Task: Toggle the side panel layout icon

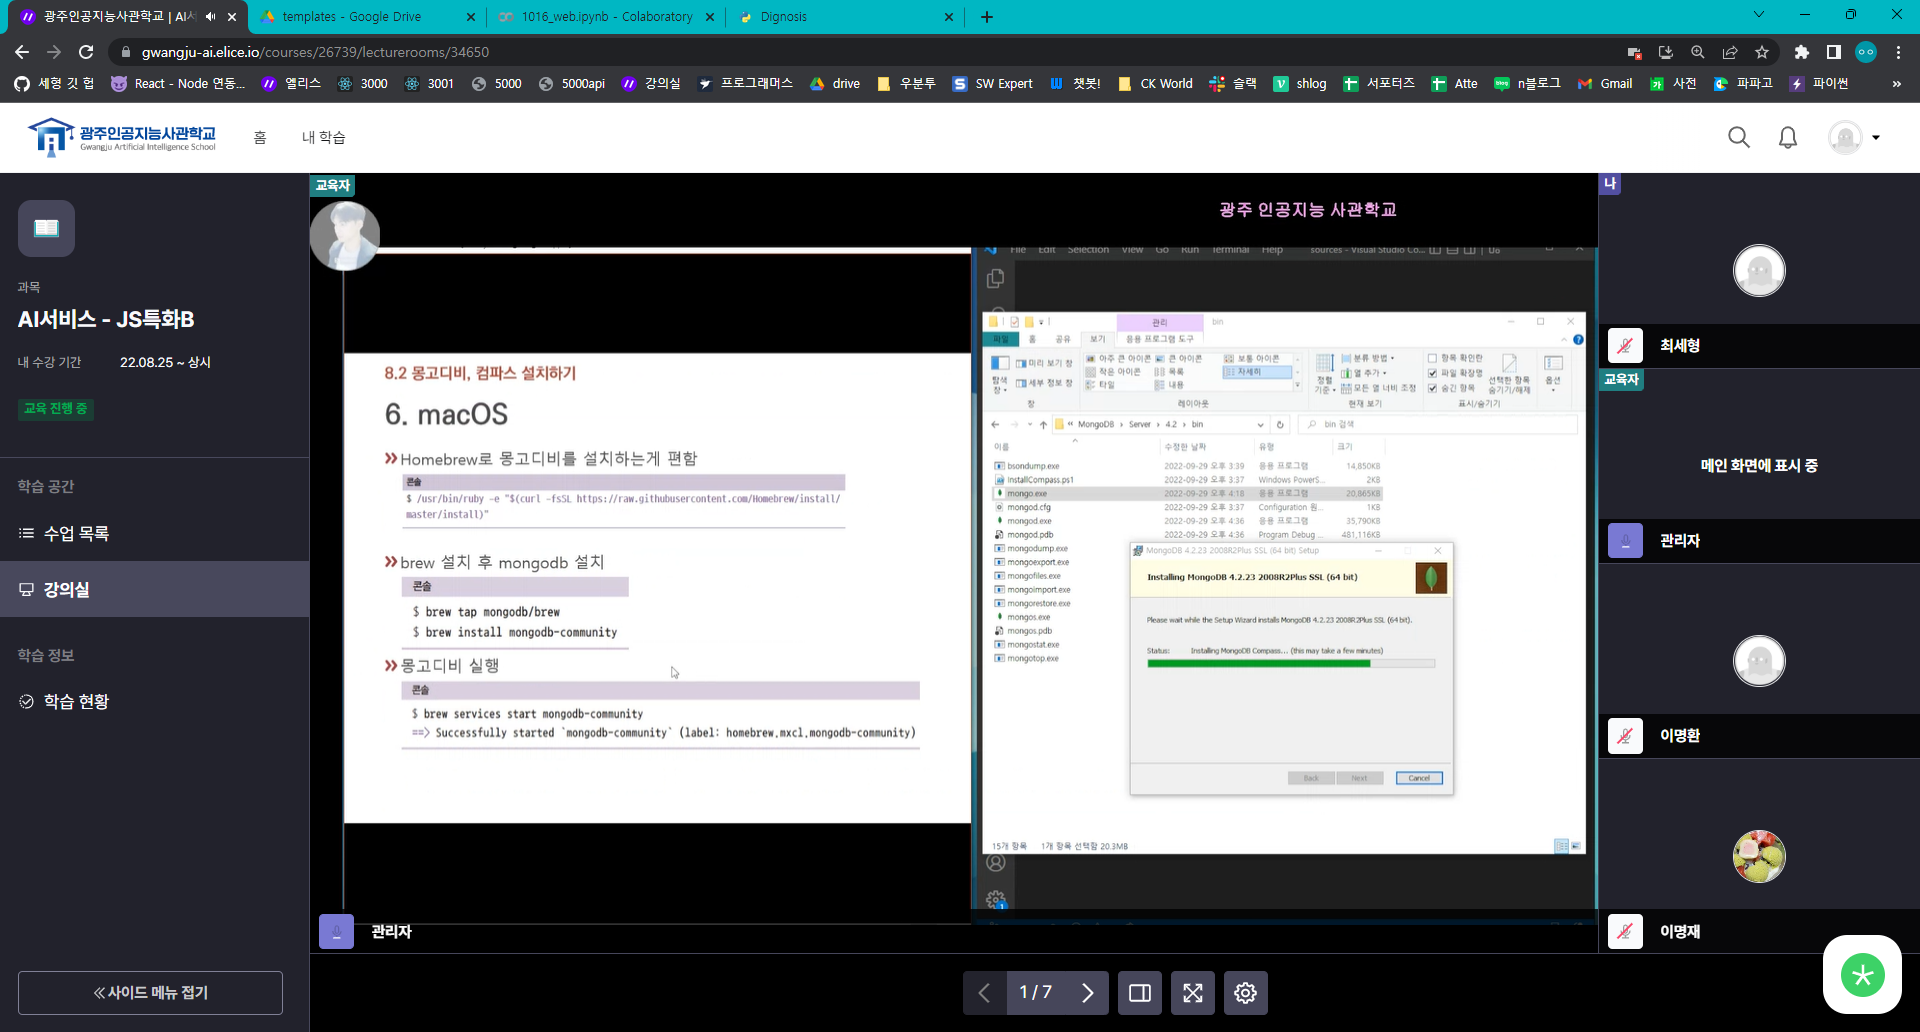Action: (x=1140, y=993)
